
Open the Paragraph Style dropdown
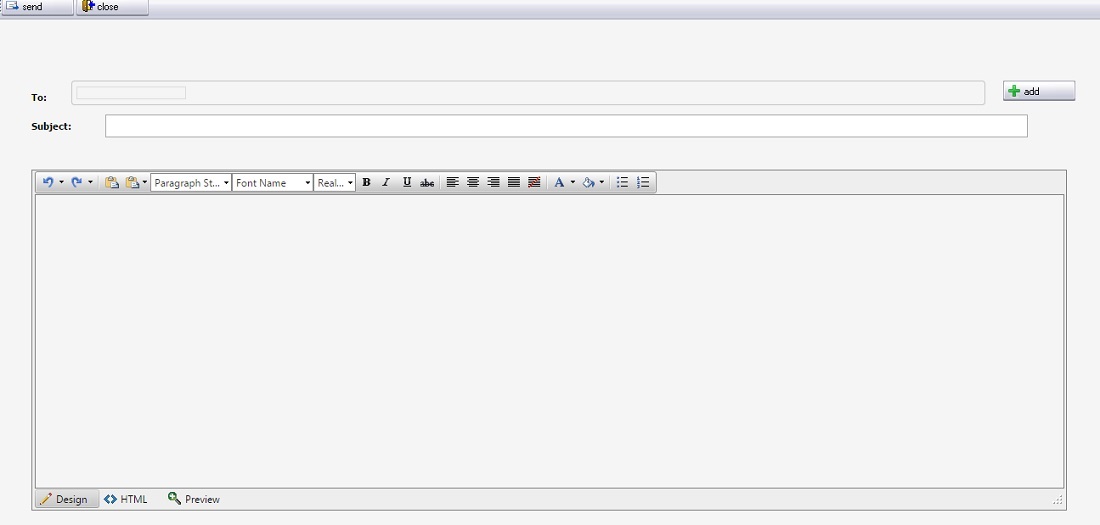(x=191, y=182)
